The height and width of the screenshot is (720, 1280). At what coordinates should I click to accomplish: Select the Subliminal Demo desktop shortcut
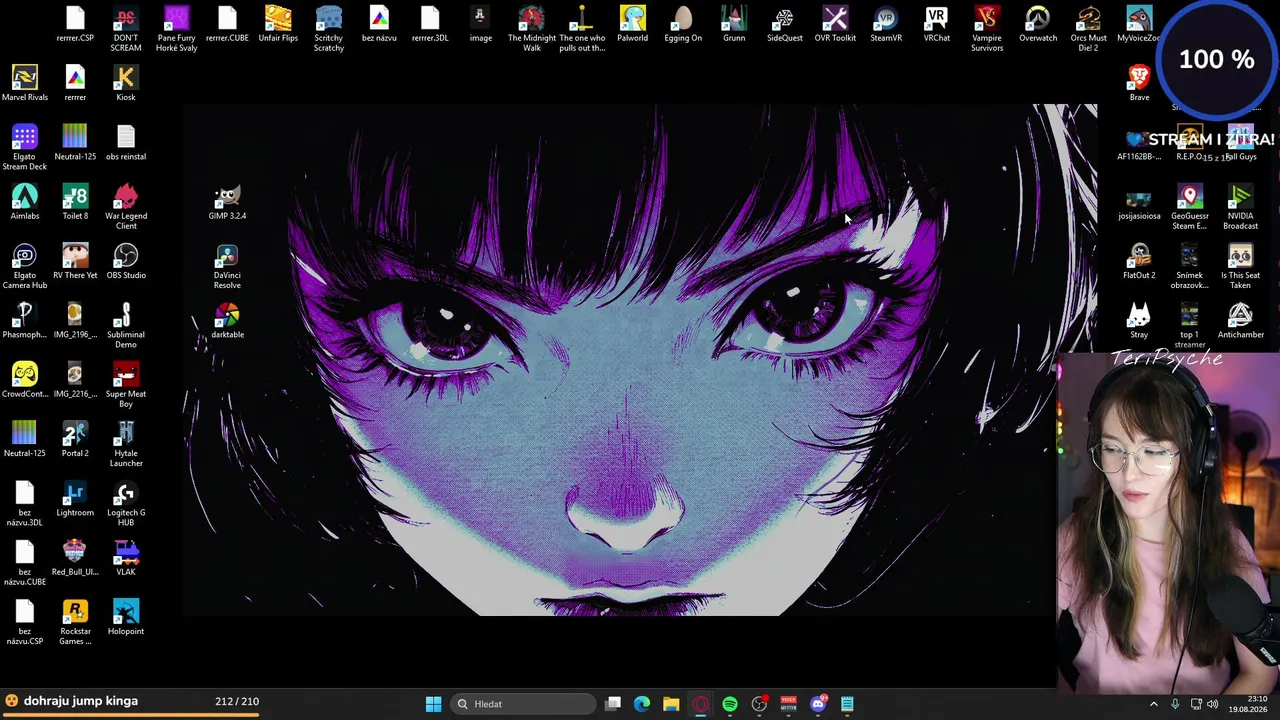(x=126, y=326)
